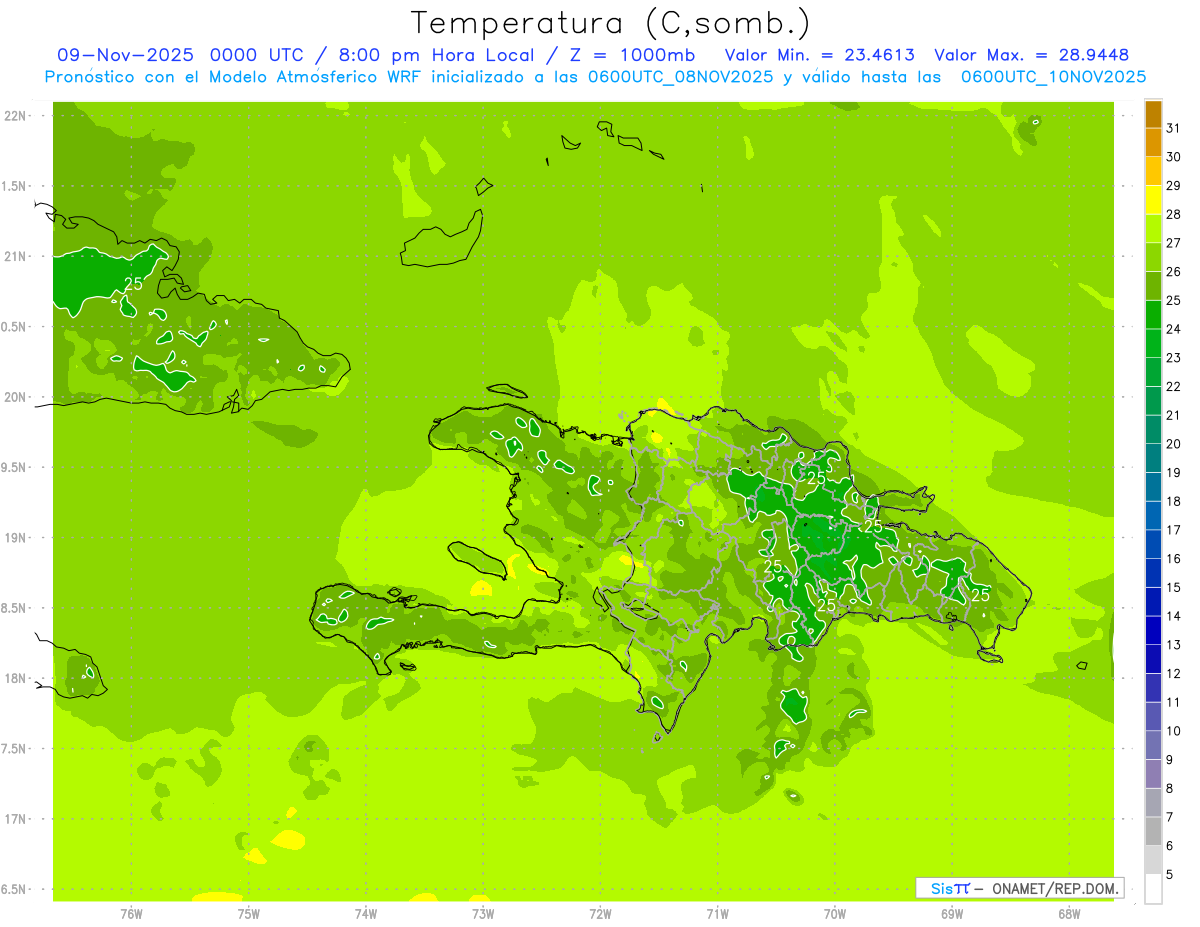Viewport: 1200px width, 927px height.
Task: Select the Valor Min. = 23.4613 text
Action: click(x=819, y=55)
